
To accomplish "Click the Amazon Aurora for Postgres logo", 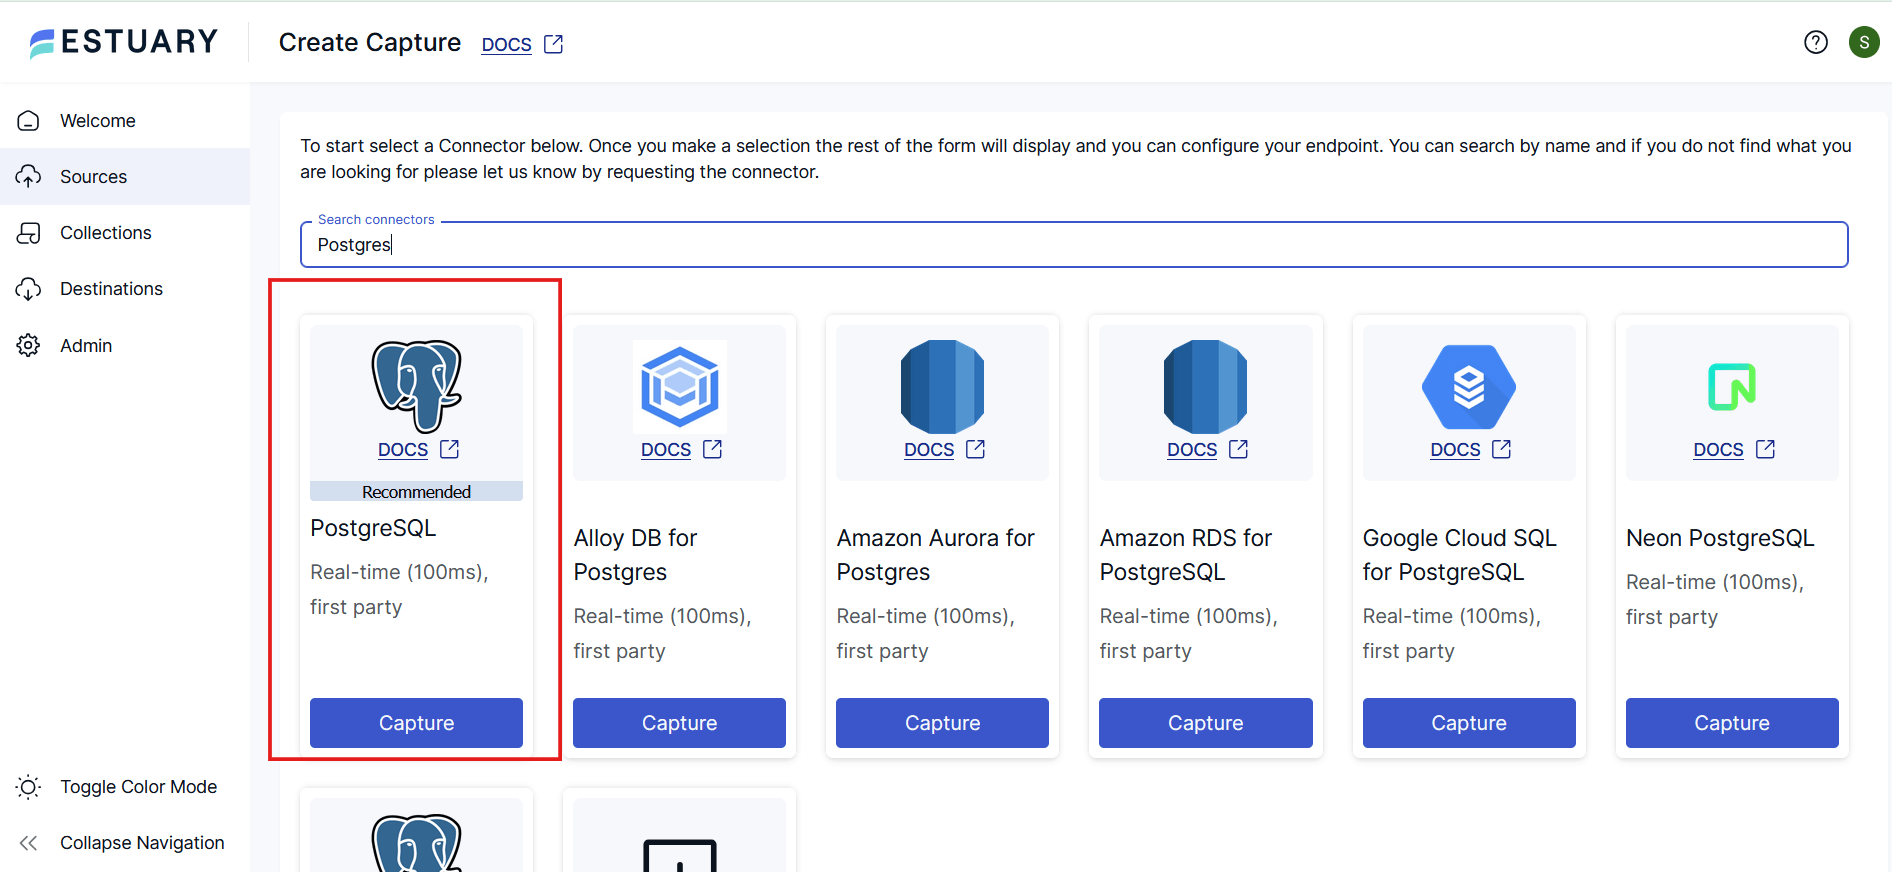I will [x=943, y=386].
